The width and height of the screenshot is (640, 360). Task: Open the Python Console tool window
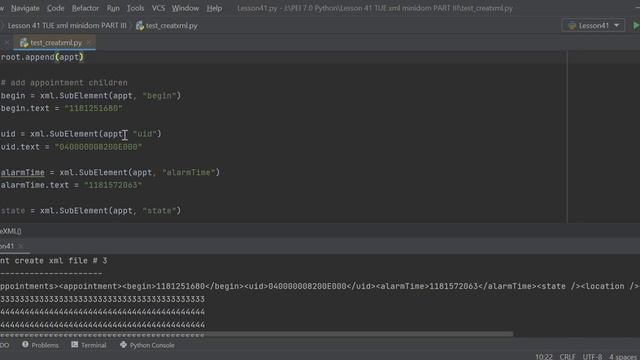(x=147, y=345)
